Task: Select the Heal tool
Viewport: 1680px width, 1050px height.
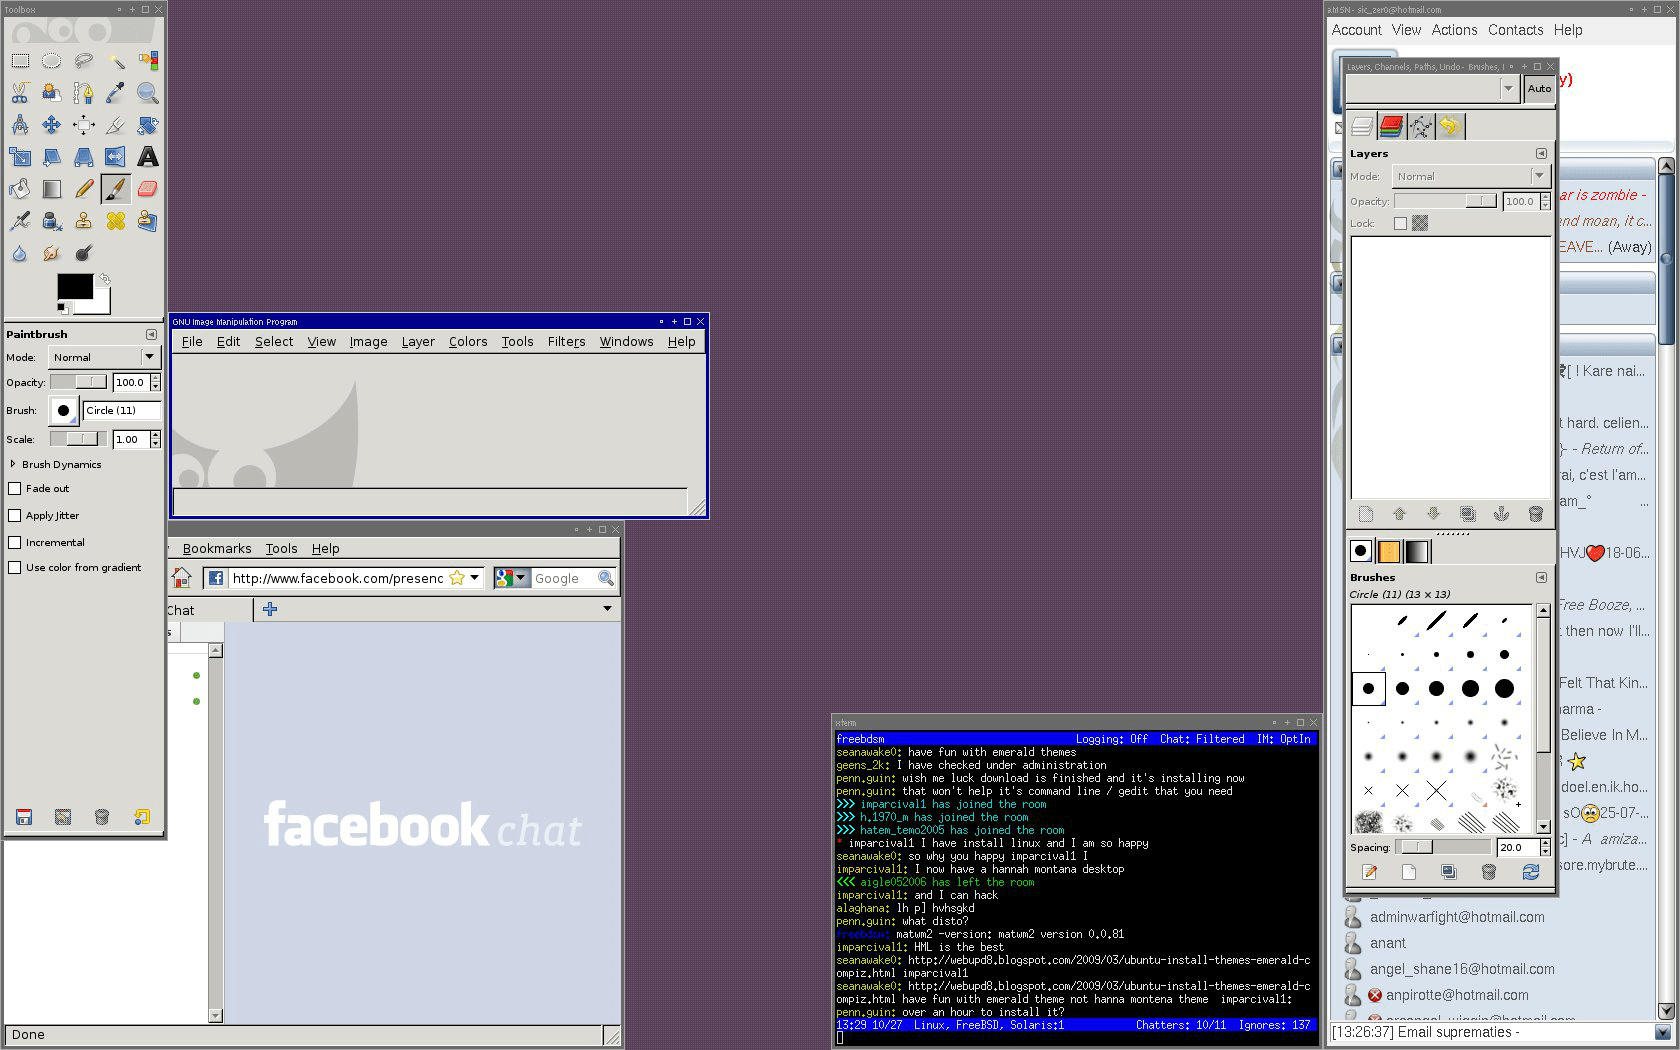Action: click(116, 221)
